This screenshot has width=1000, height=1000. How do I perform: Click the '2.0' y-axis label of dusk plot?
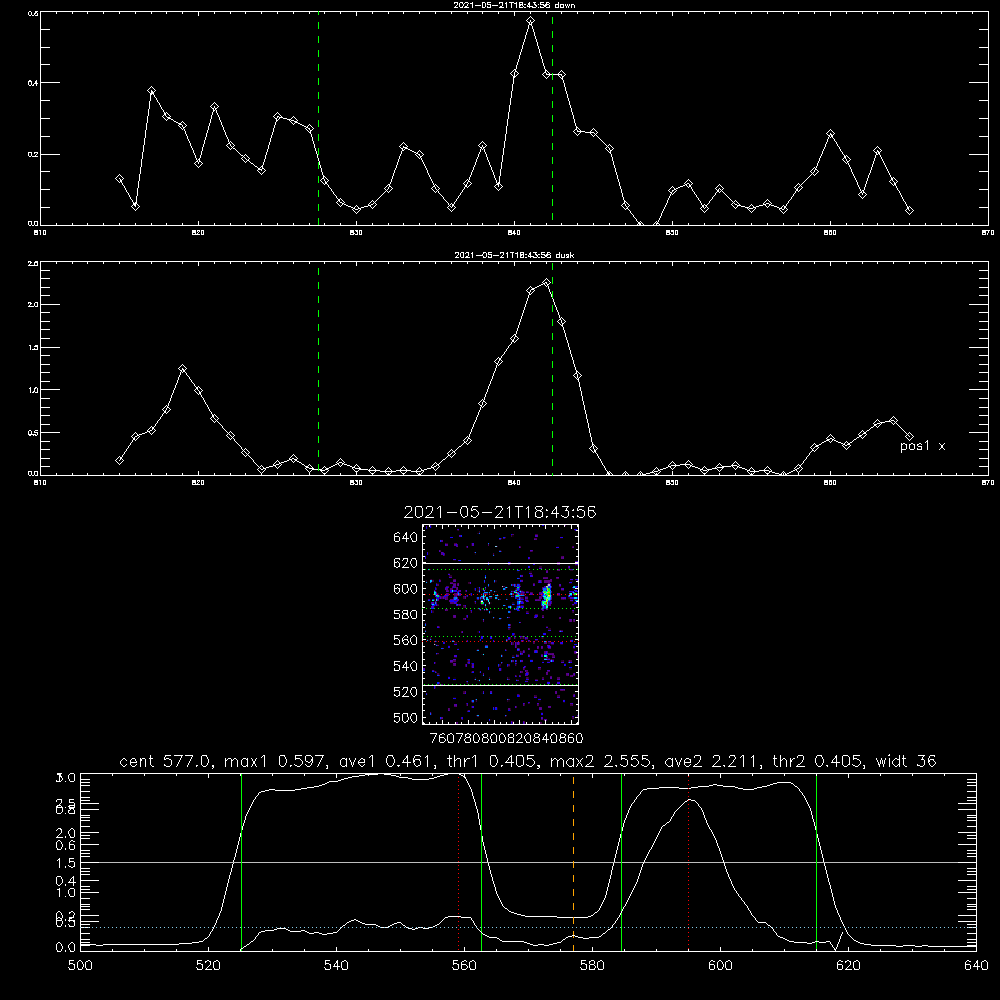pyautogui.click(x=34, y=305)
